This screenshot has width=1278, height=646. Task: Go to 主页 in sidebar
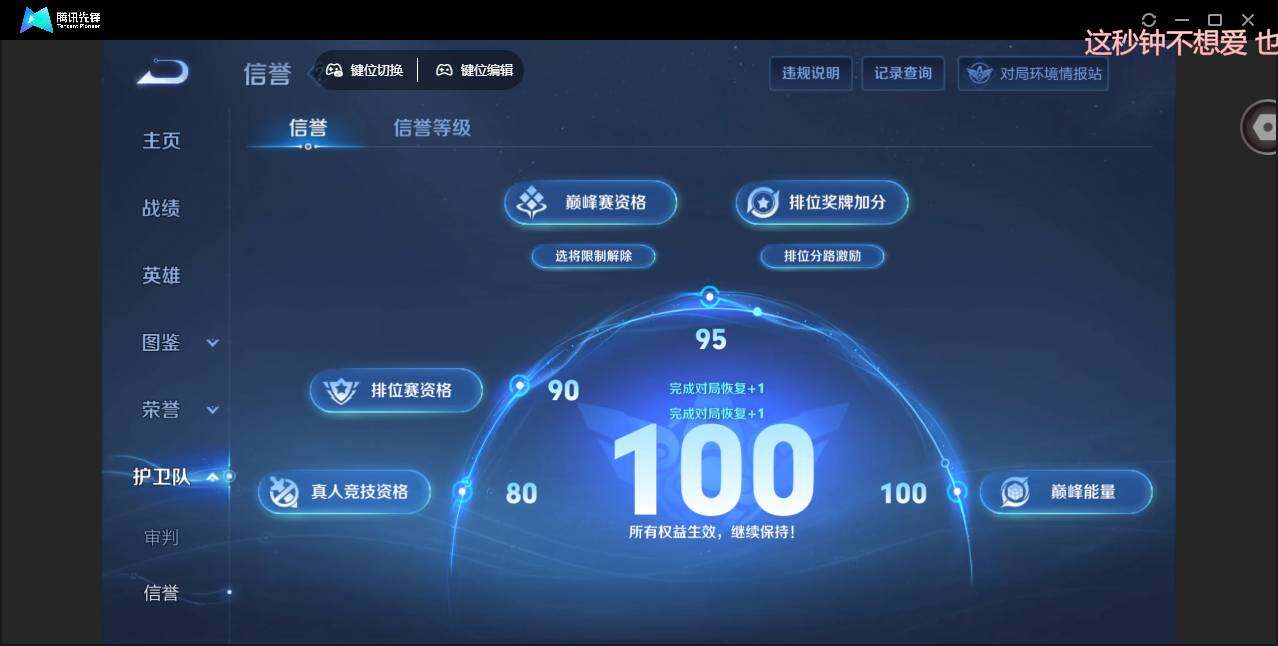click(161, 141)
